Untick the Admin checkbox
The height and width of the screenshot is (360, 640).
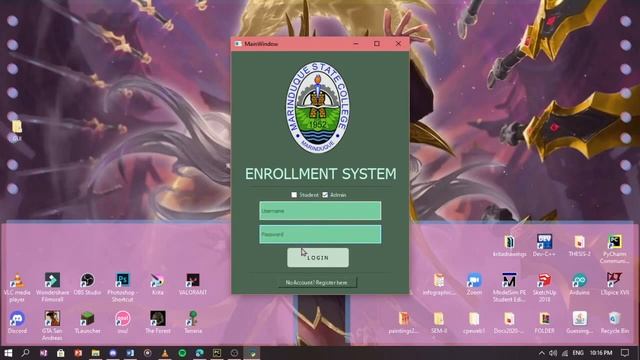325,195
